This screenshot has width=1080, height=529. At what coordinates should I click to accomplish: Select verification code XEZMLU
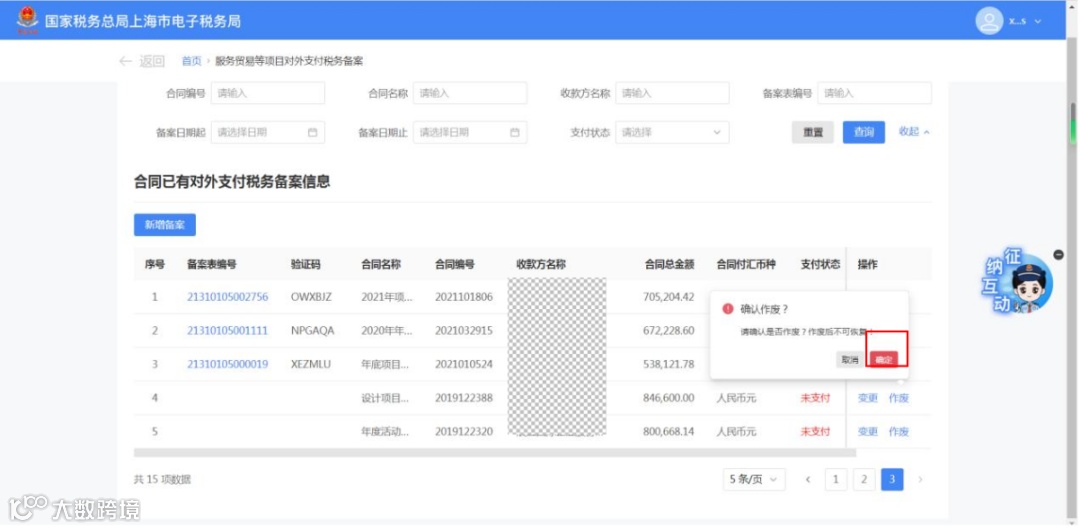(x=311, y=364)
